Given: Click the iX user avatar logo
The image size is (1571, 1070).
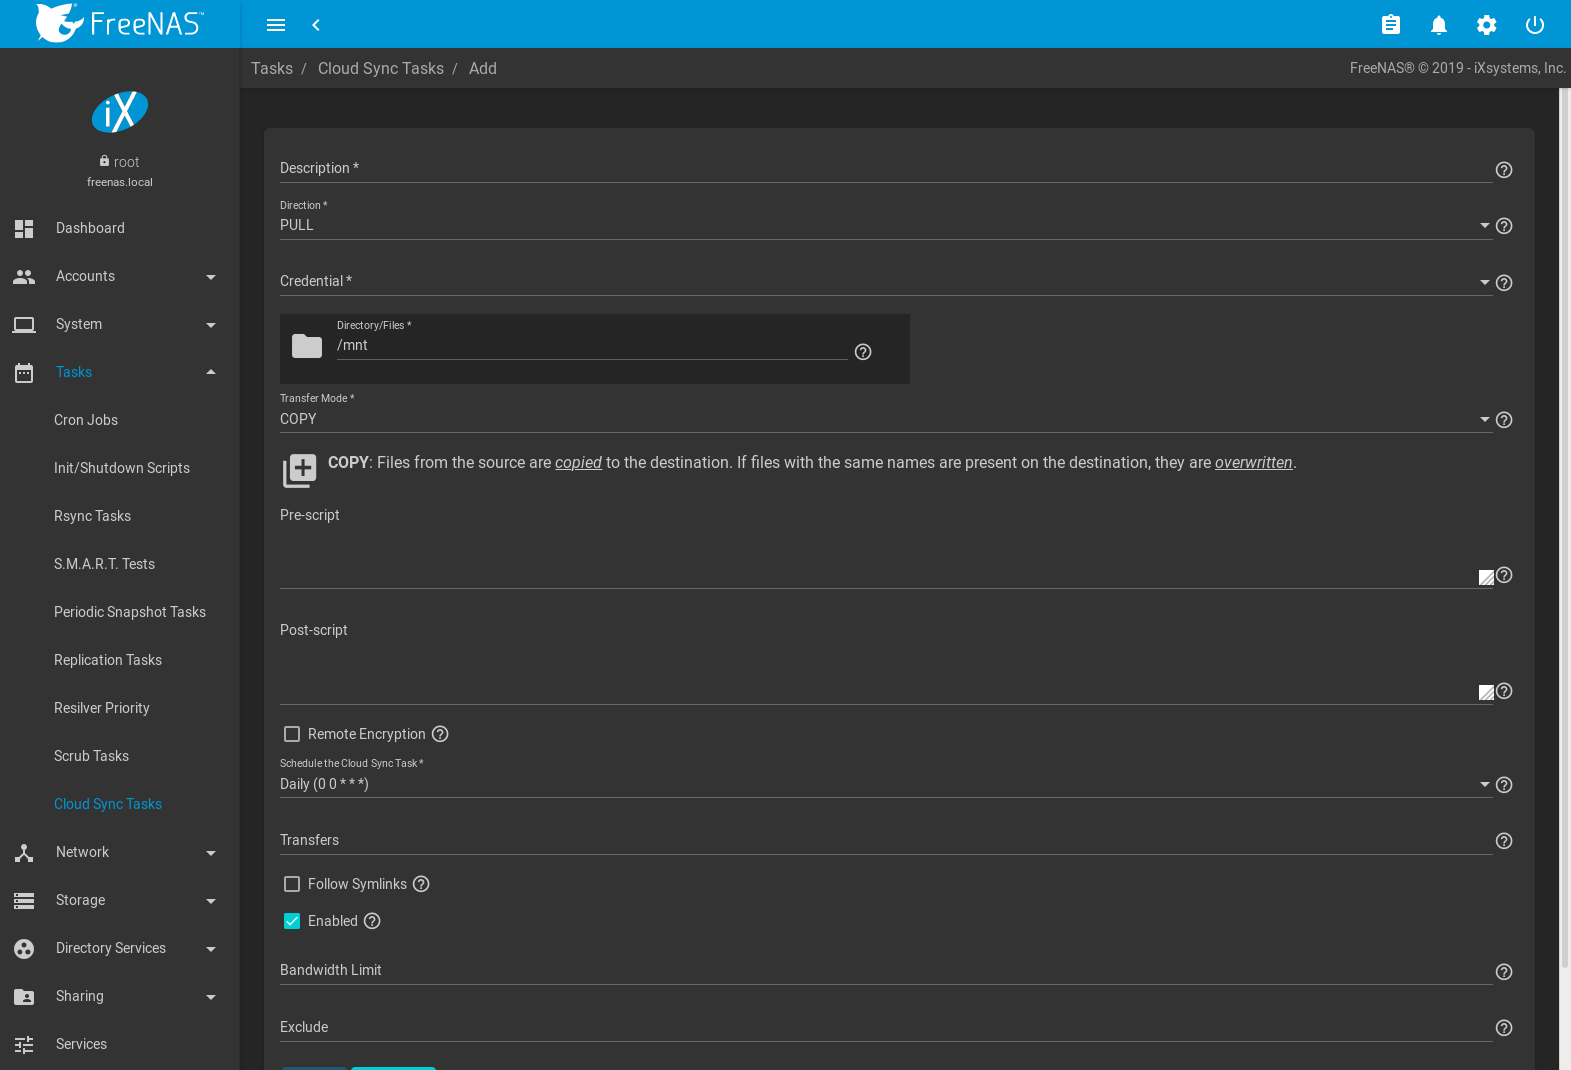Looking at the screenshot, I should pyautogui.click(x=120, y=112).
